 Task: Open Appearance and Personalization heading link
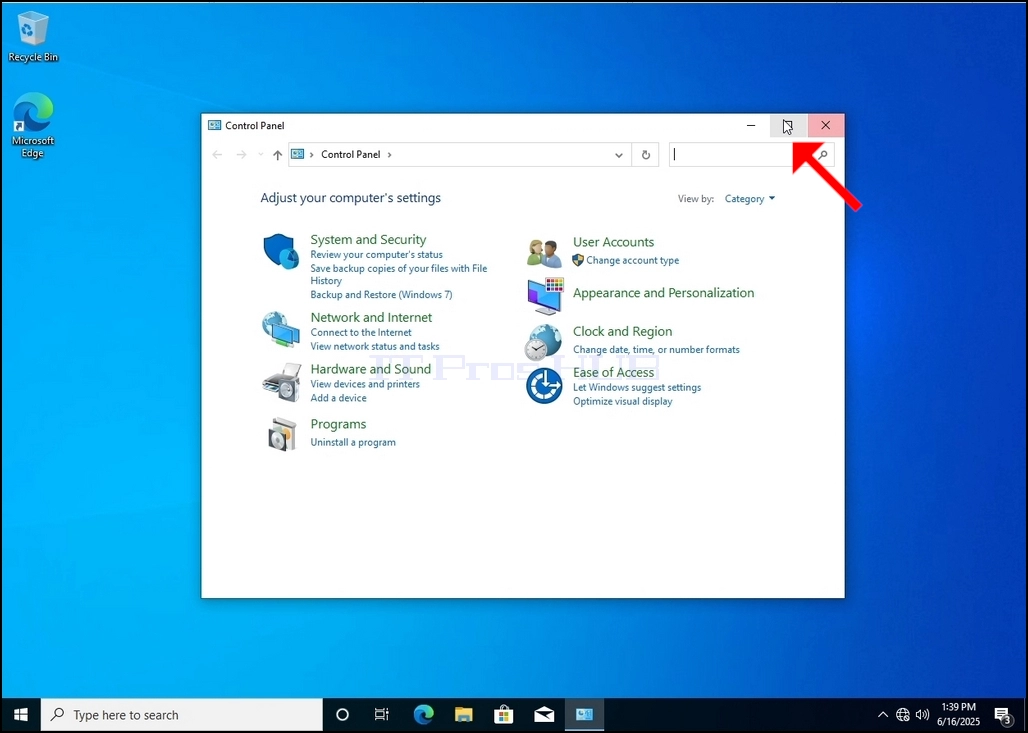click(x=663, y=293)
